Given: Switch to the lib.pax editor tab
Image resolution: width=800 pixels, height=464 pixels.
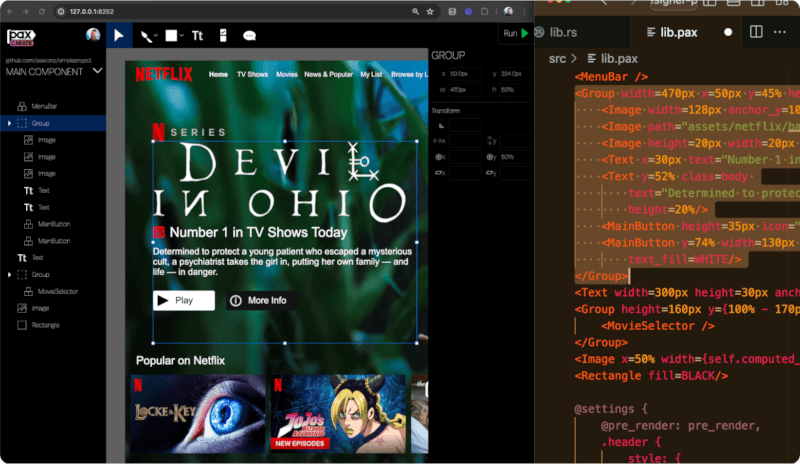Looking at the screenshot, I should click(679, 33).
